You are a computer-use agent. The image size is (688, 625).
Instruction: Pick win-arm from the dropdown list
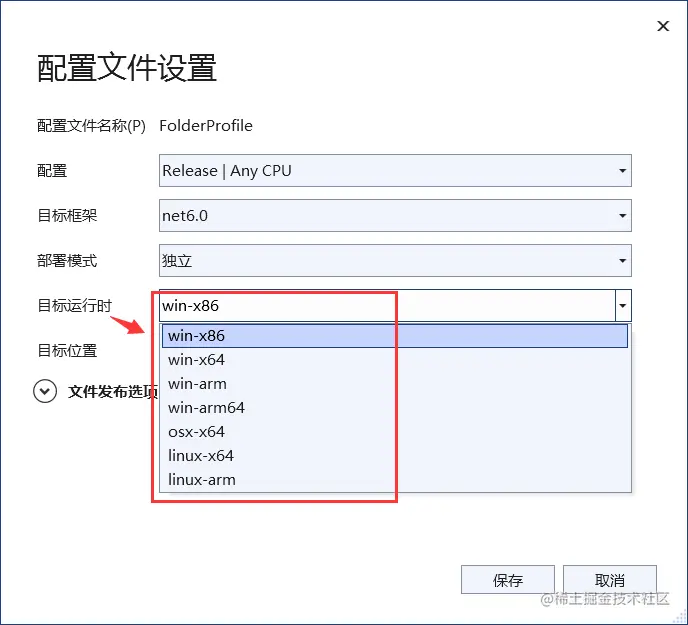(x=198, y=384)
